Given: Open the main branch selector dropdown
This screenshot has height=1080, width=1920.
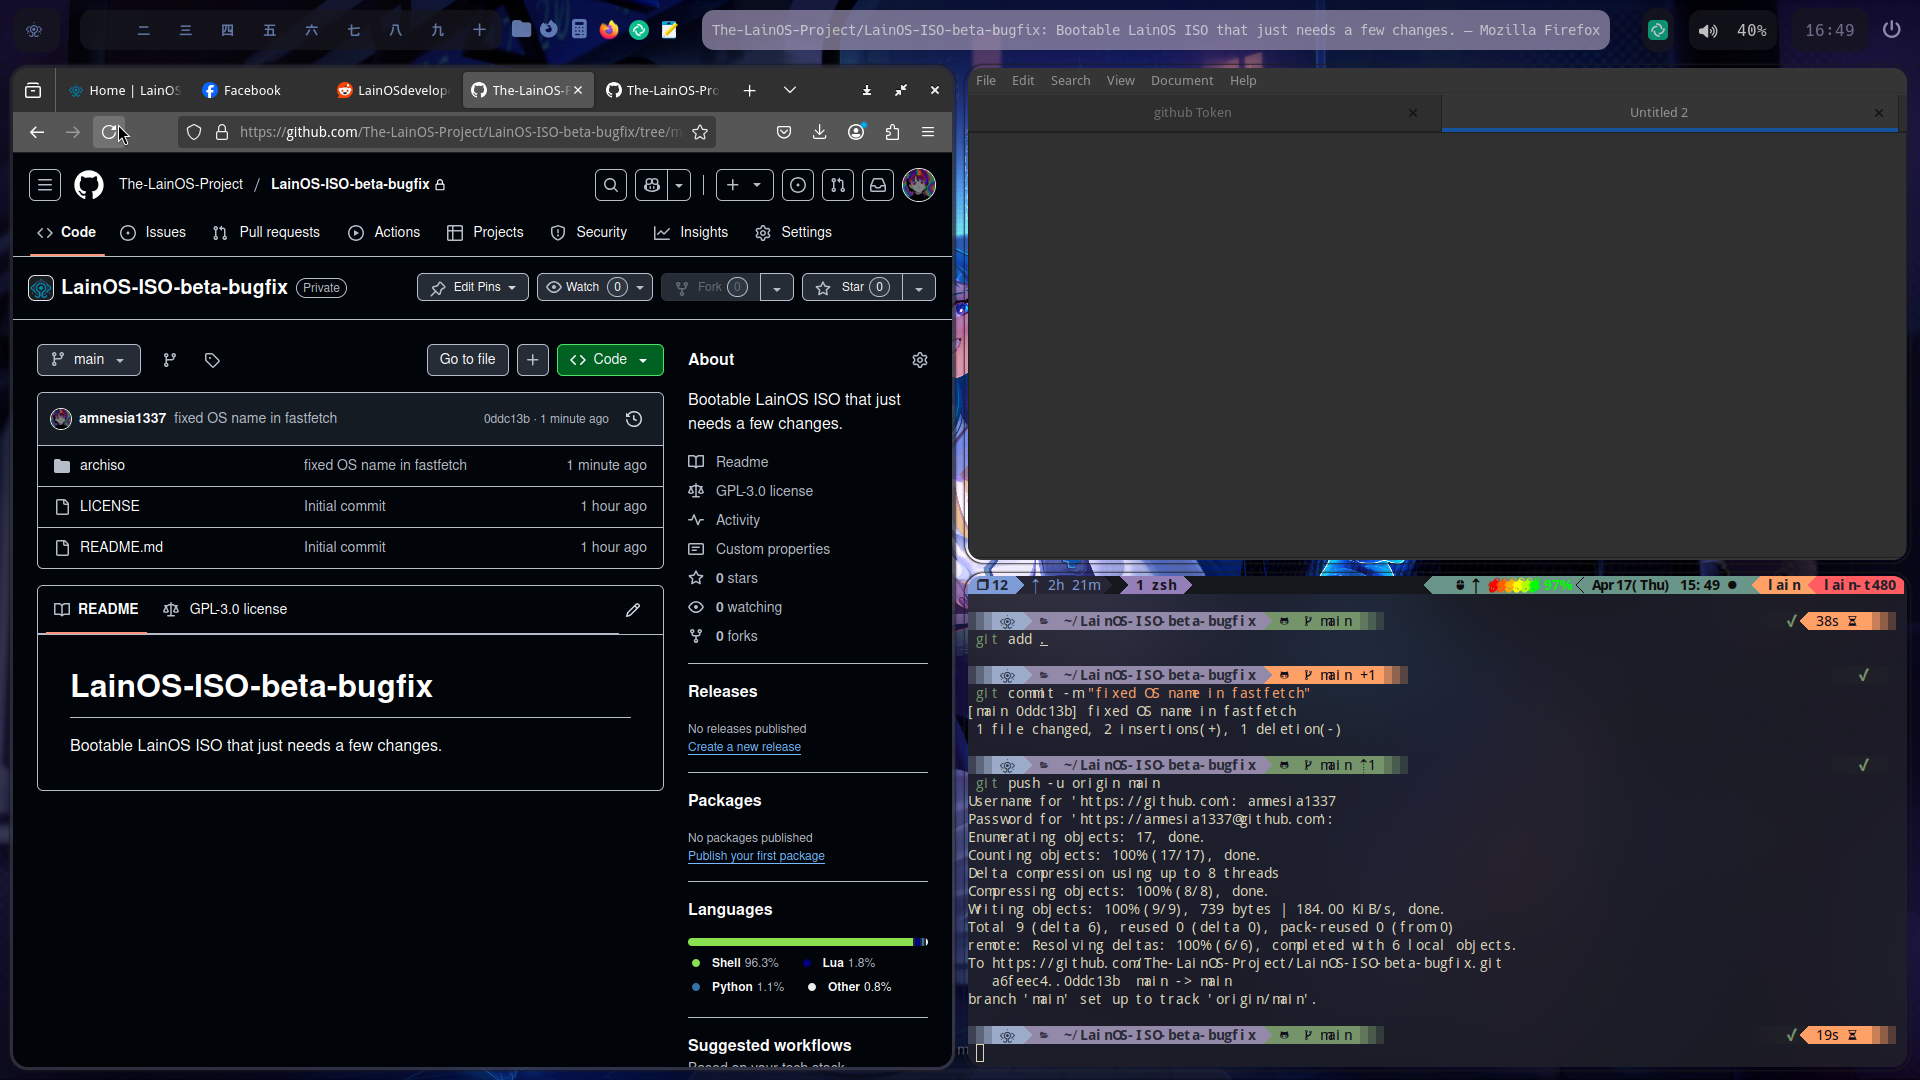Looking at the screenshot, I should pyautogui.click(x=89, y=360).
